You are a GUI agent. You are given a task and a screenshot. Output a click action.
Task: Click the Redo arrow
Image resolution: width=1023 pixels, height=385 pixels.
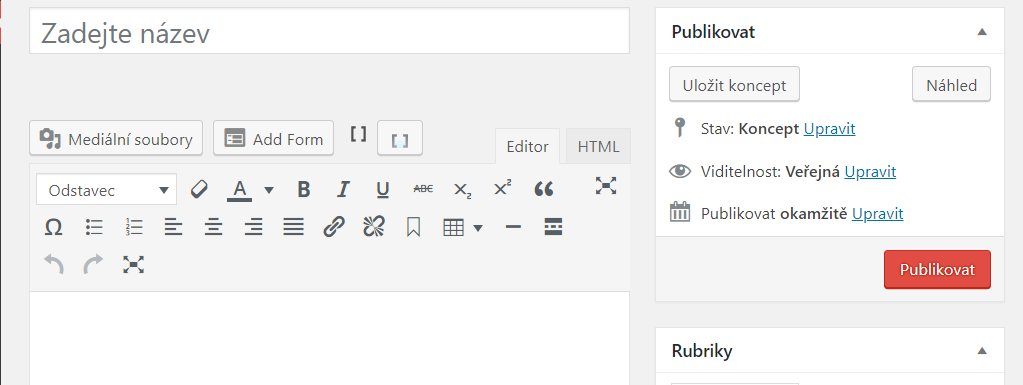point(93,264)
